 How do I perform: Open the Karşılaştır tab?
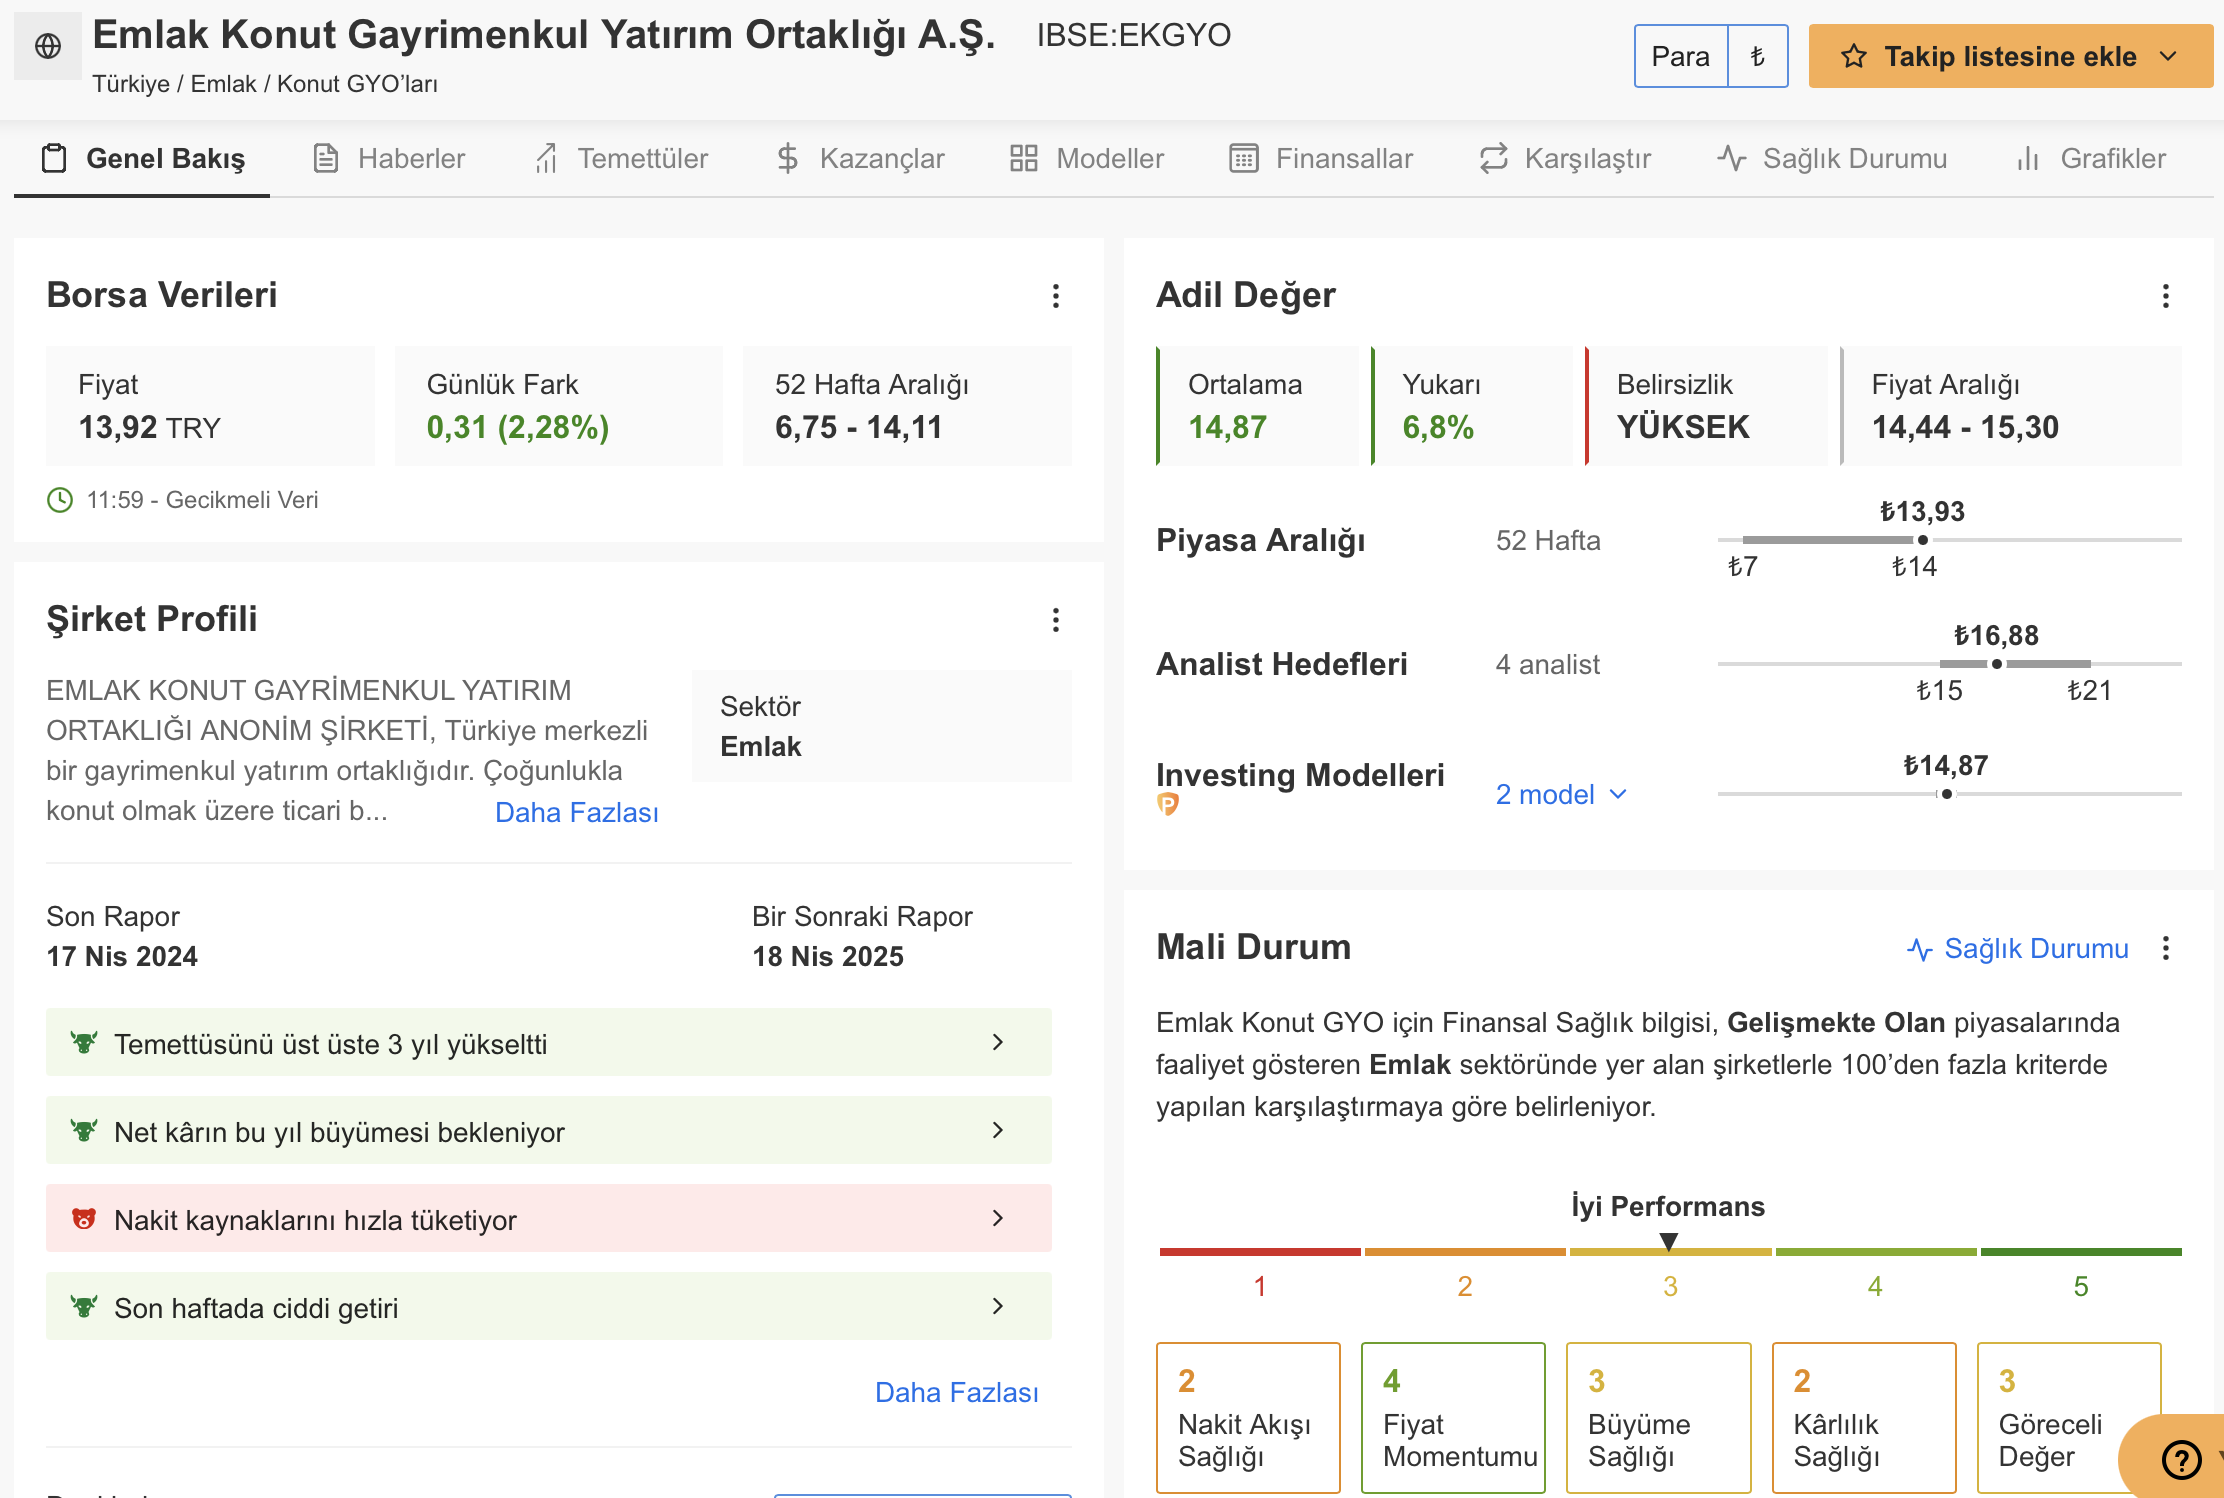click(x=1565, y=159)
